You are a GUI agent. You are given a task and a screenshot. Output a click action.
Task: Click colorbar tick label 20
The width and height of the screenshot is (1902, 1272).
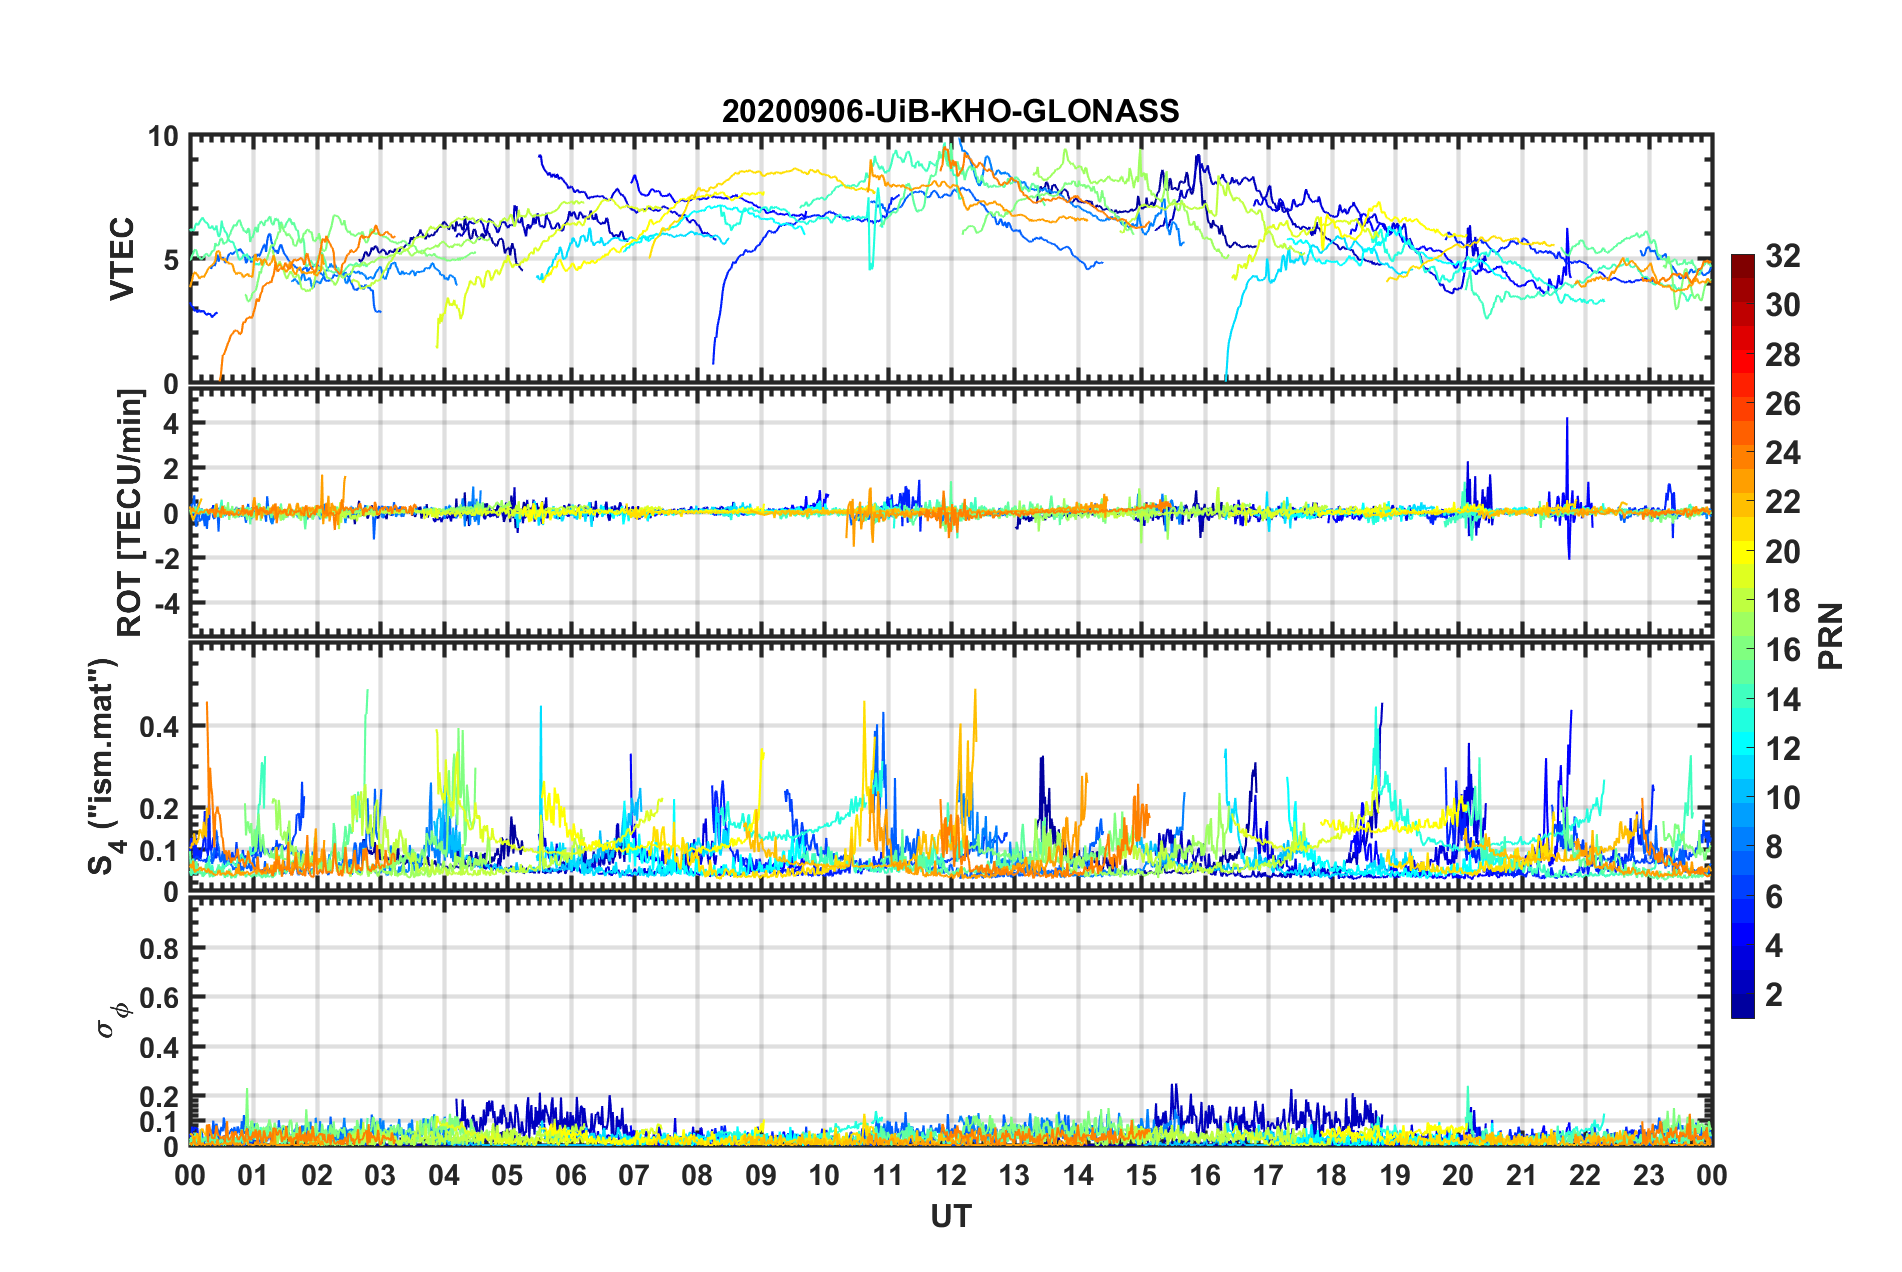tap(1782, 552)
